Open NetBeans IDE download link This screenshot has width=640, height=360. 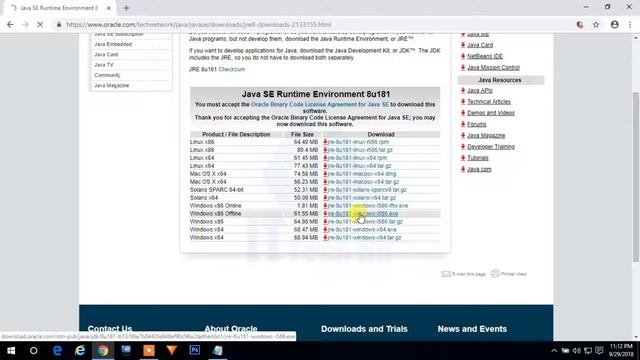tap(485, 56)
